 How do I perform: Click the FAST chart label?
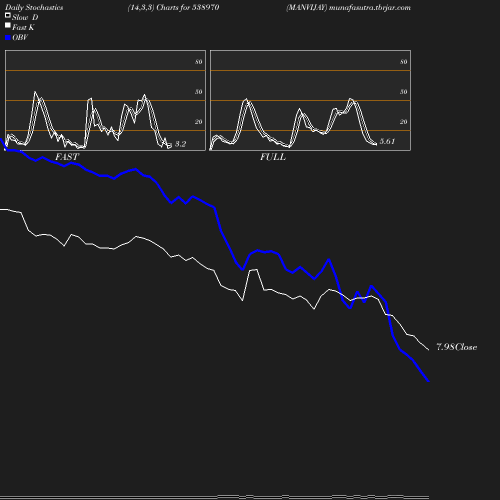click(67, 157)
